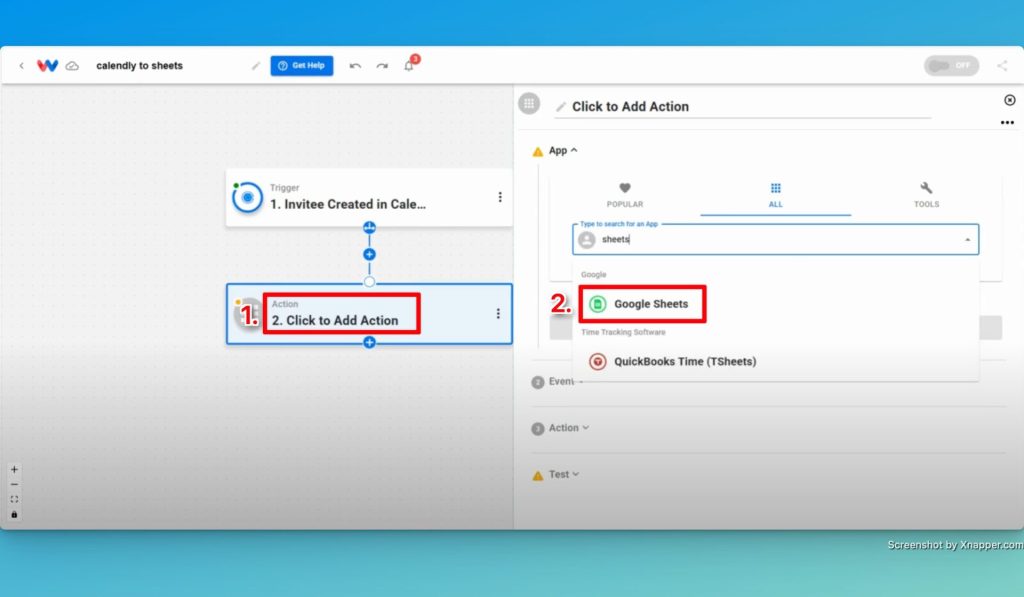Open the workflow app logo
Image resolution: width=1024 pixels, height=597 pixels.
coord(48,65)
